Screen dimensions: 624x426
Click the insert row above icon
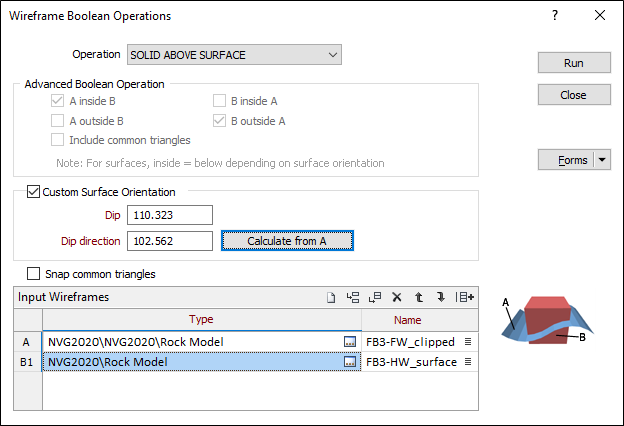(x=353, y=297)
